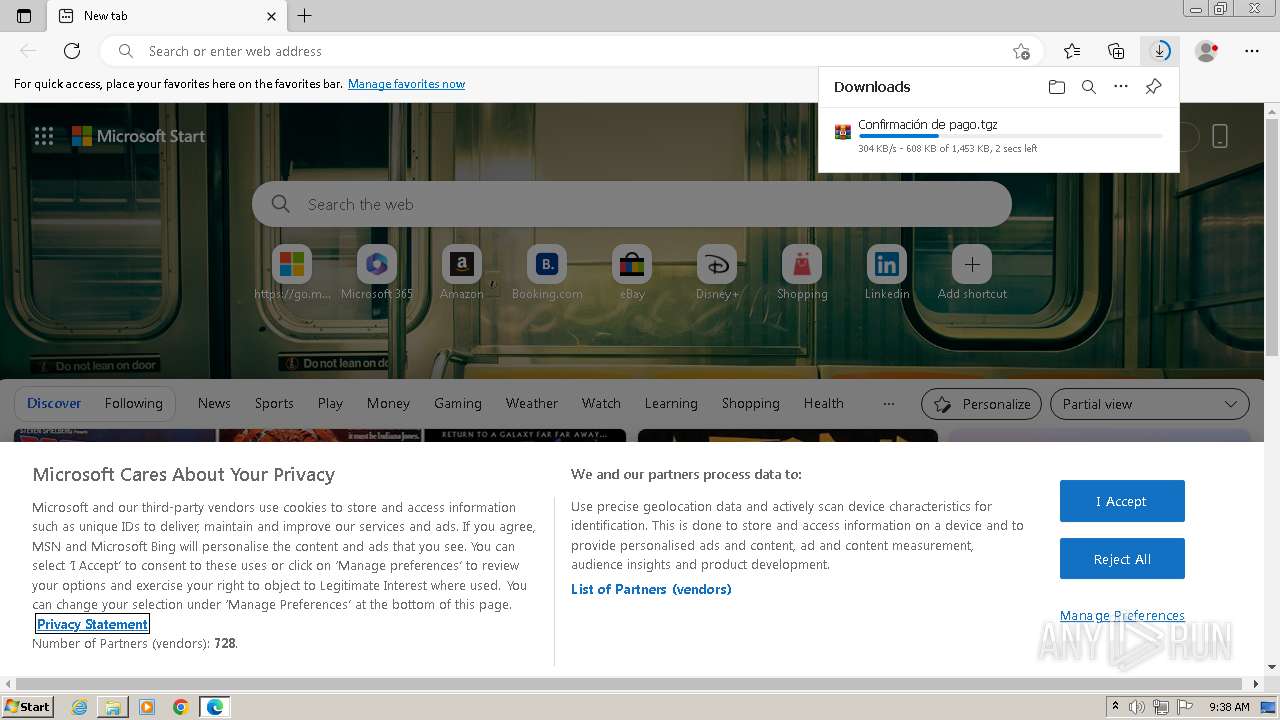Image resolution: width=1280 pixels, height=720 pixels.
Task: Focus the Search or enter web address bar
Action: click(570, 51)
